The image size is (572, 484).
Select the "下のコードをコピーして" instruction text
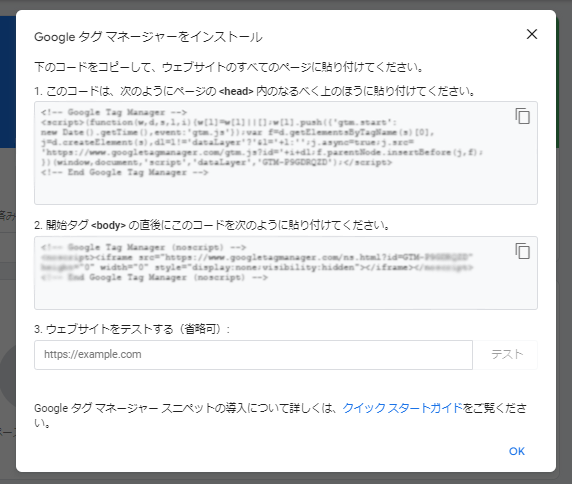click(x=229, y=67)
